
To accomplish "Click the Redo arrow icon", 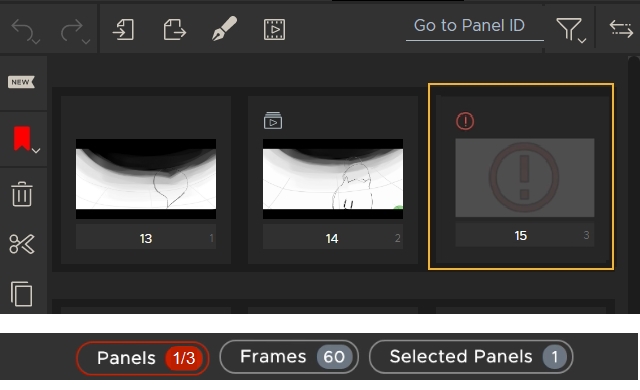I will pos(72,30).
